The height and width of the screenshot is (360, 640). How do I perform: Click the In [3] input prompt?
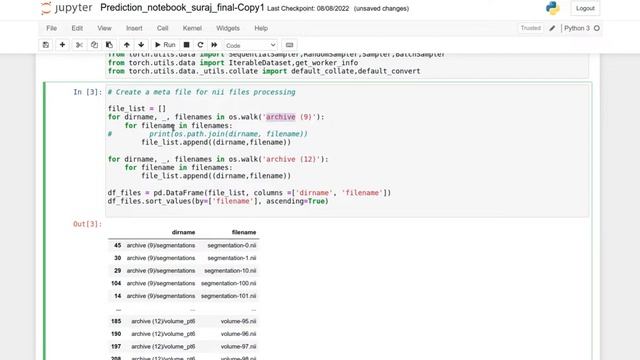coord(87,92)
